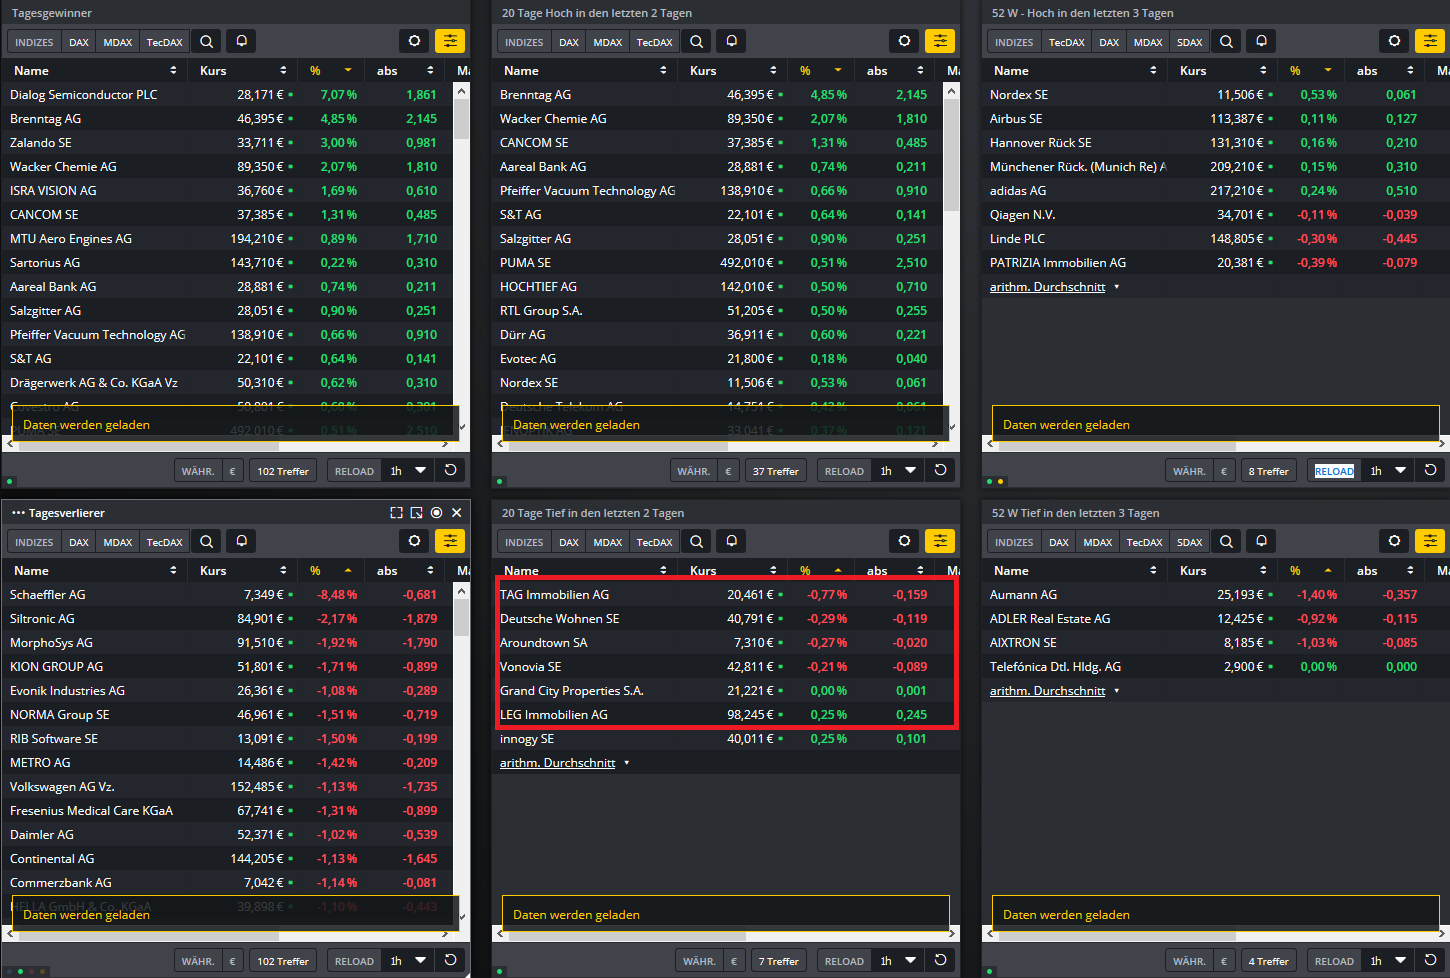Open the alarm bell in 20 Tage Hoch panel
The width and height of the screenshot is (1450, 978).
(x=730, y=41)
